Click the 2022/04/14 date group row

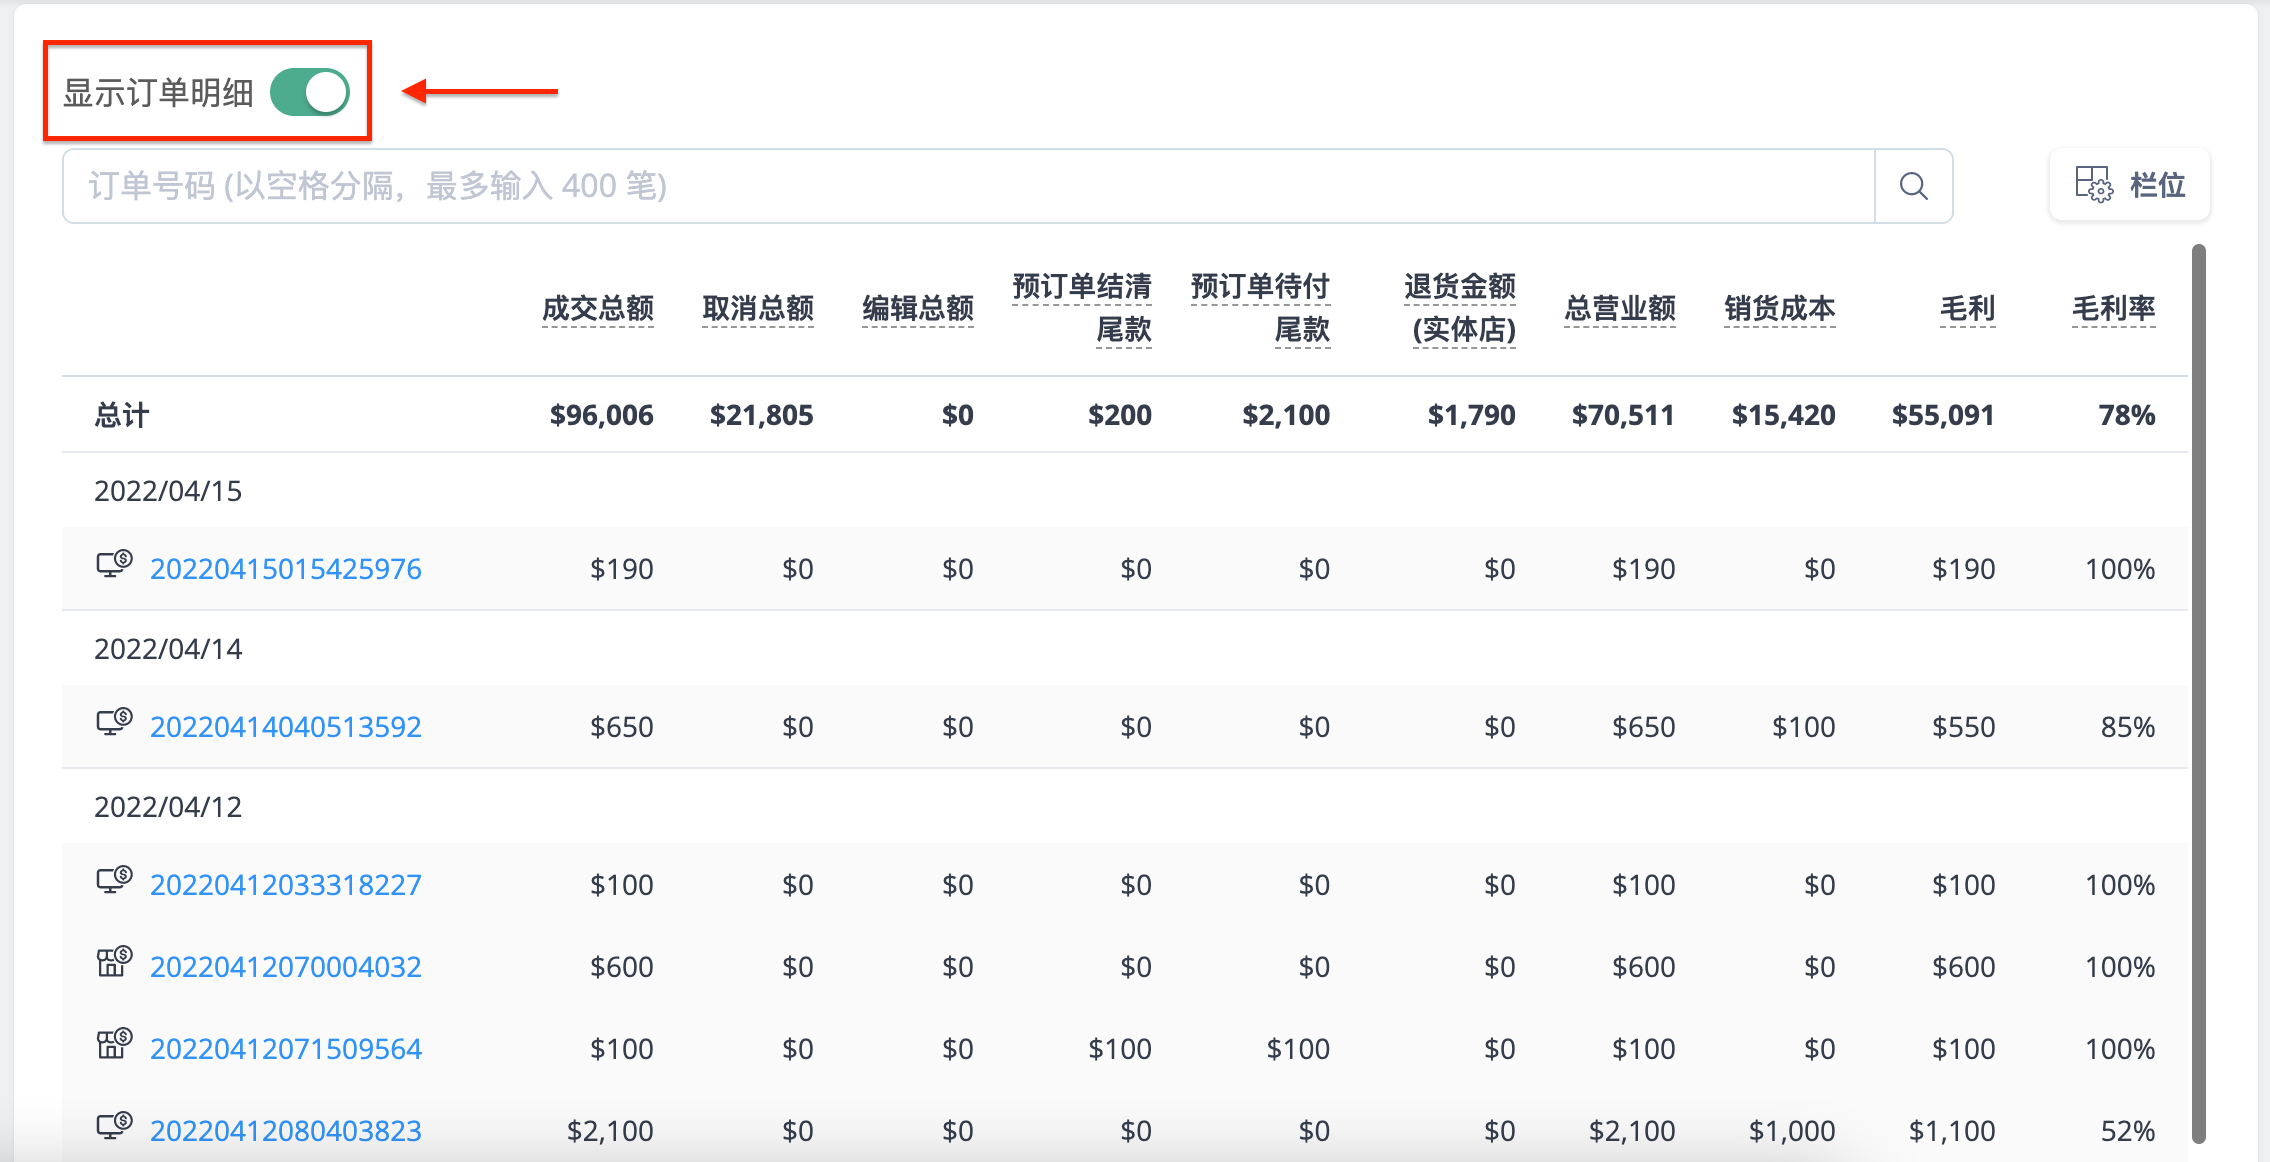(1124, 649)
